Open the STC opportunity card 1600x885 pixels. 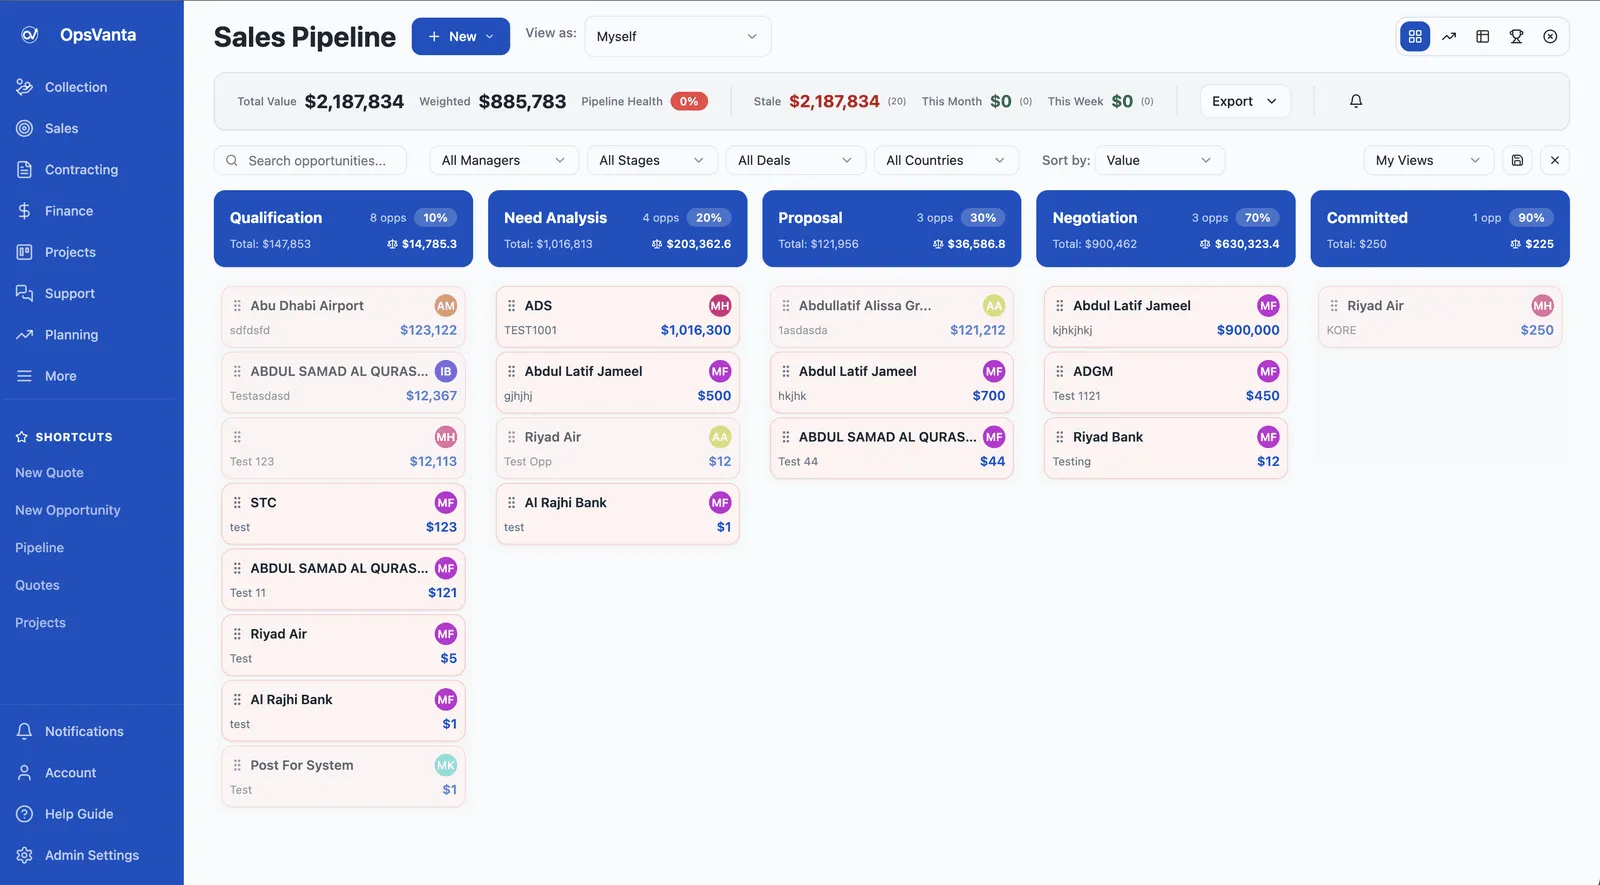343,514
